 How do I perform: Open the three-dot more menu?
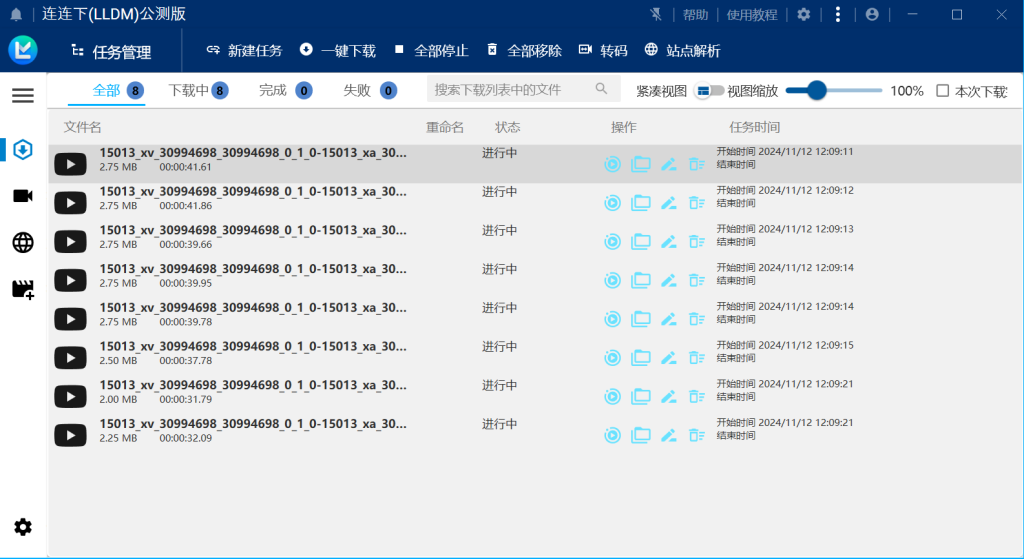(838, 14)
